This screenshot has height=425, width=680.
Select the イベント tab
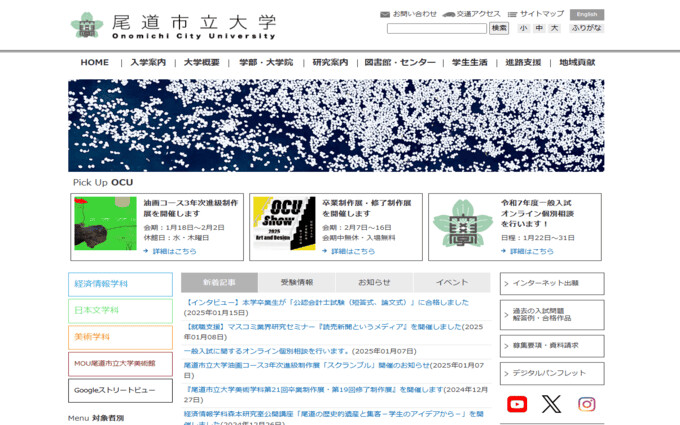pos(452,282)
